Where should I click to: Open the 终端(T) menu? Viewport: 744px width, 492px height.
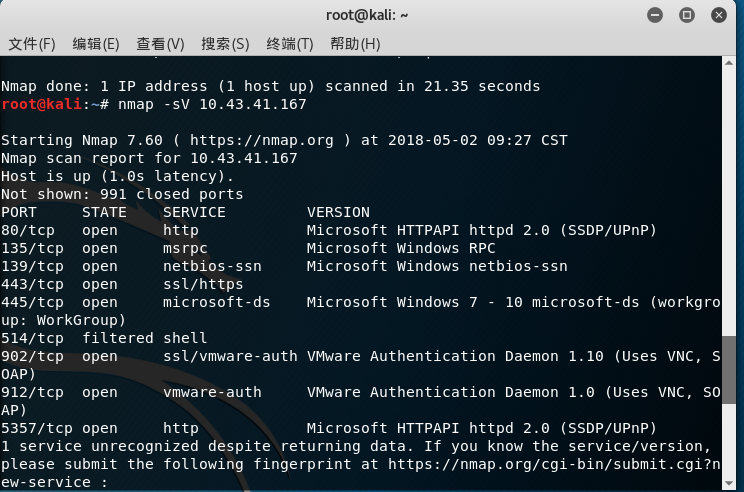coord(289,44)
